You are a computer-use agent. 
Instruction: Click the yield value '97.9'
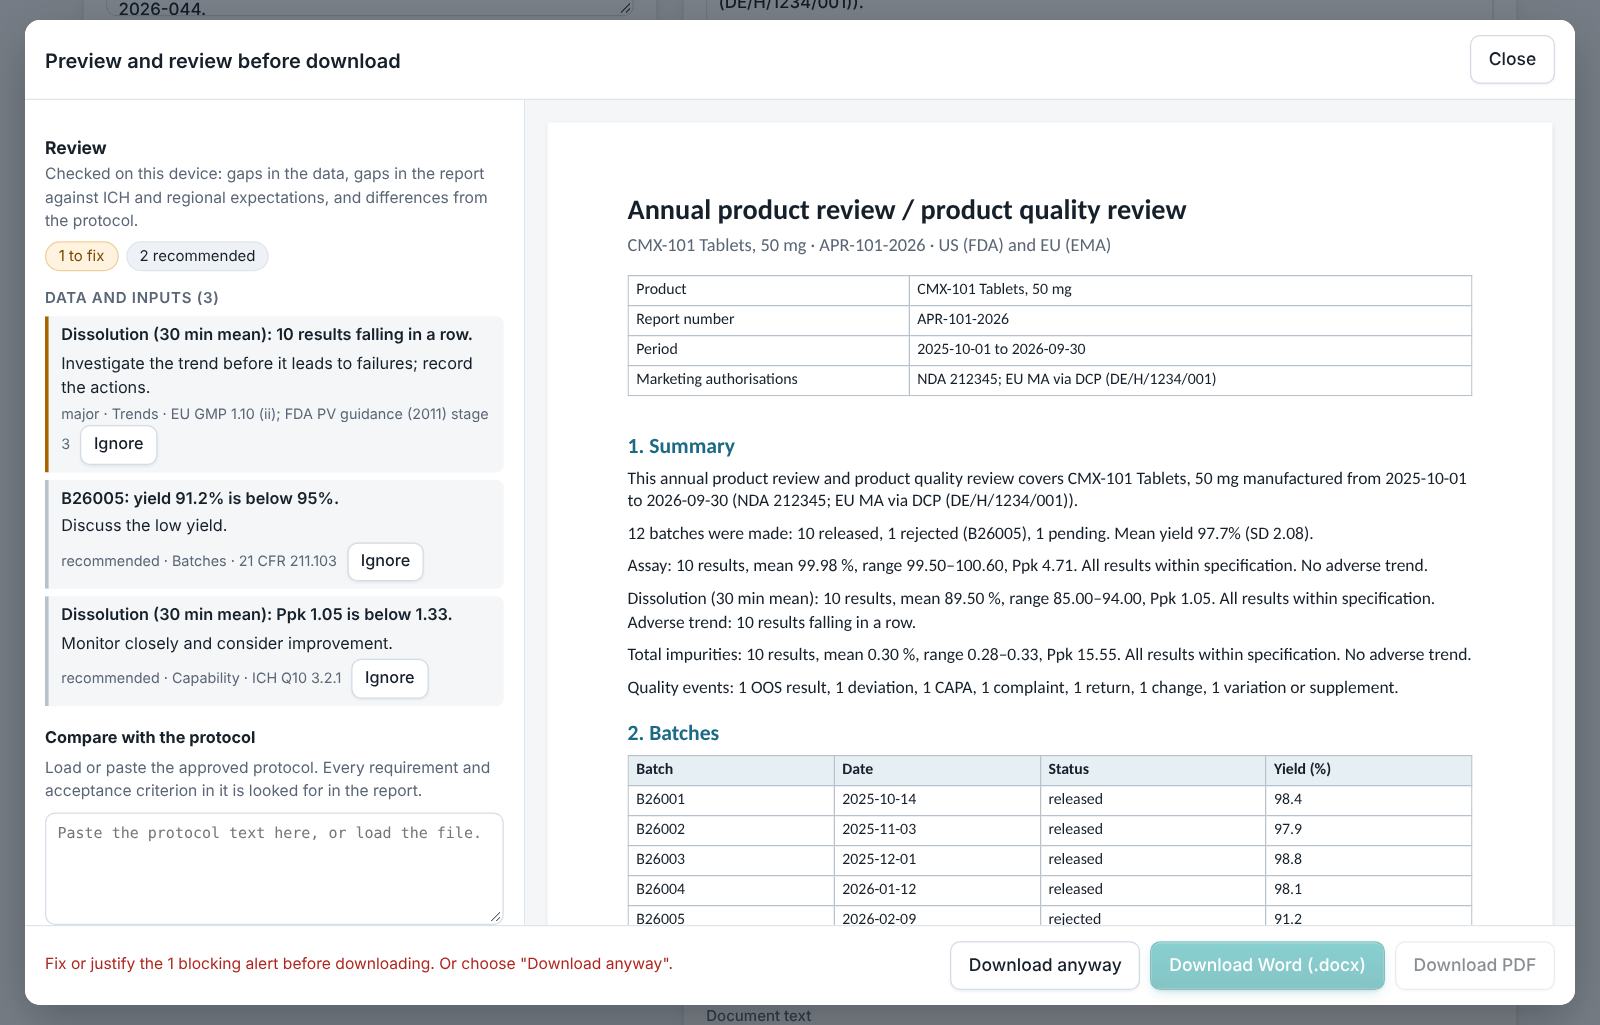point(1368,830)
